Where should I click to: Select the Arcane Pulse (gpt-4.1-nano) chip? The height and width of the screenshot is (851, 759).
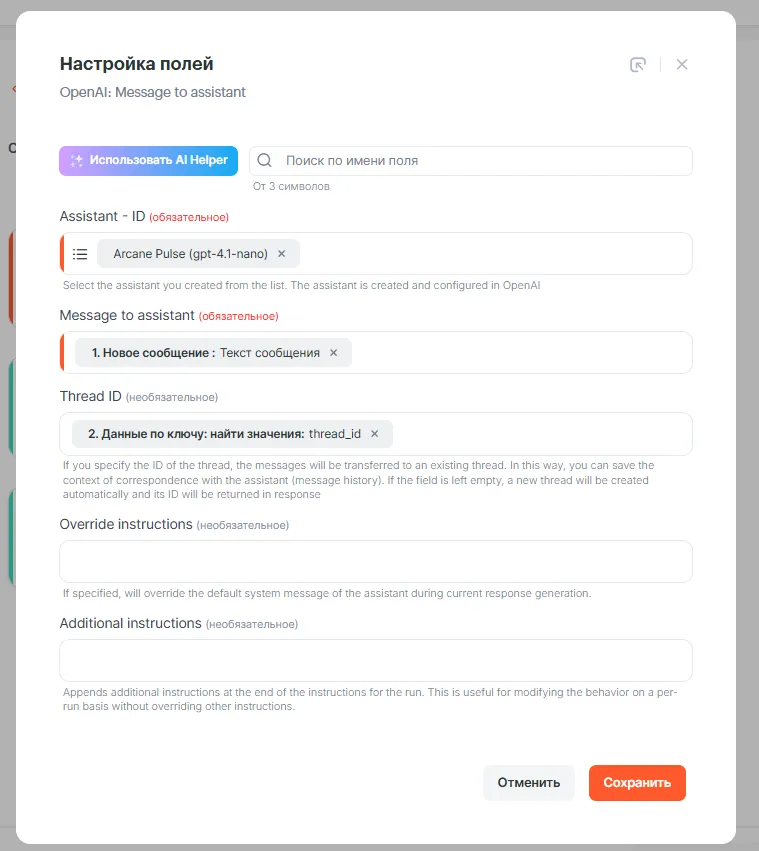[x=190, y=254]
